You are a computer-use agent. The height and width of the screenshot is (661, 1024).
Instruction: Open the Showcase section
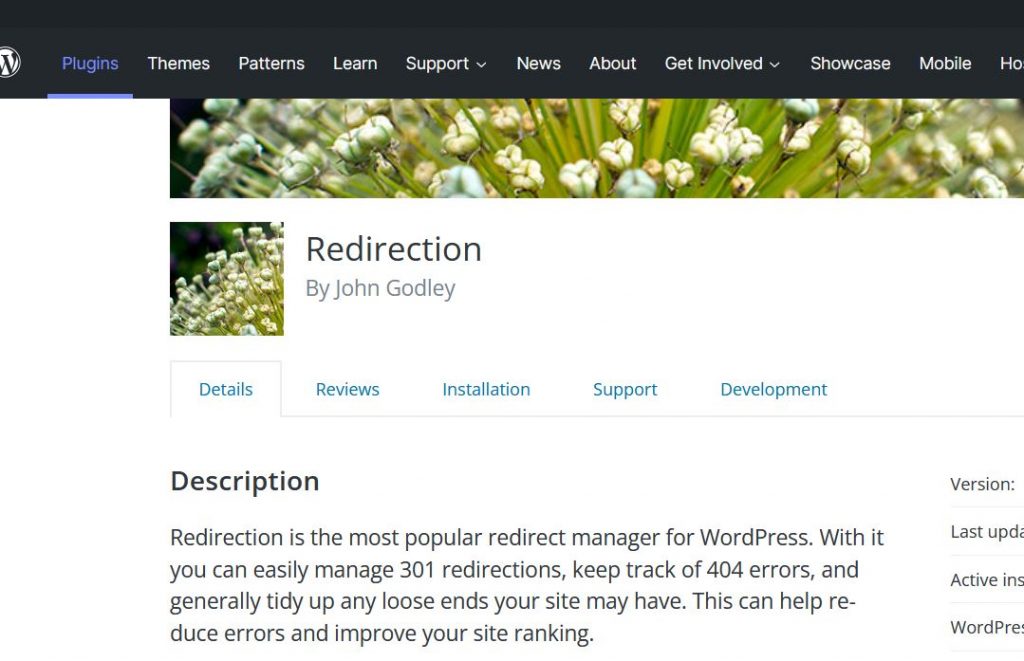(x=849, y=63)
